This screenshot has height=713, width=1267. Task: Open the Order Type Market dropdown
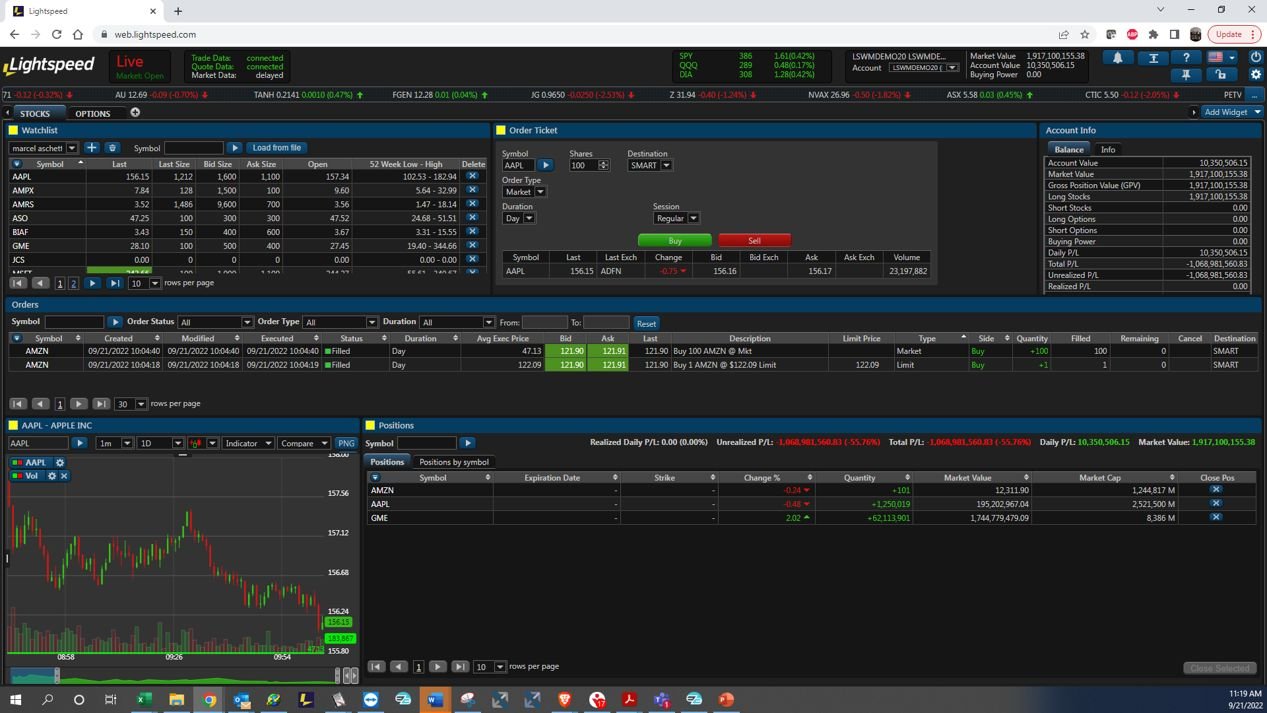coord(524,192)
